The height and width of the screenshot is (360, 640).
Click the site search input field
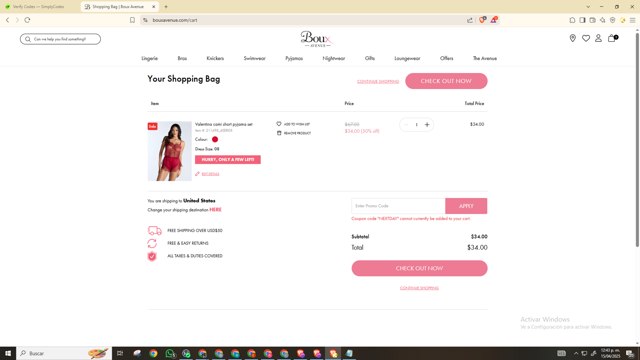point(60,39)
